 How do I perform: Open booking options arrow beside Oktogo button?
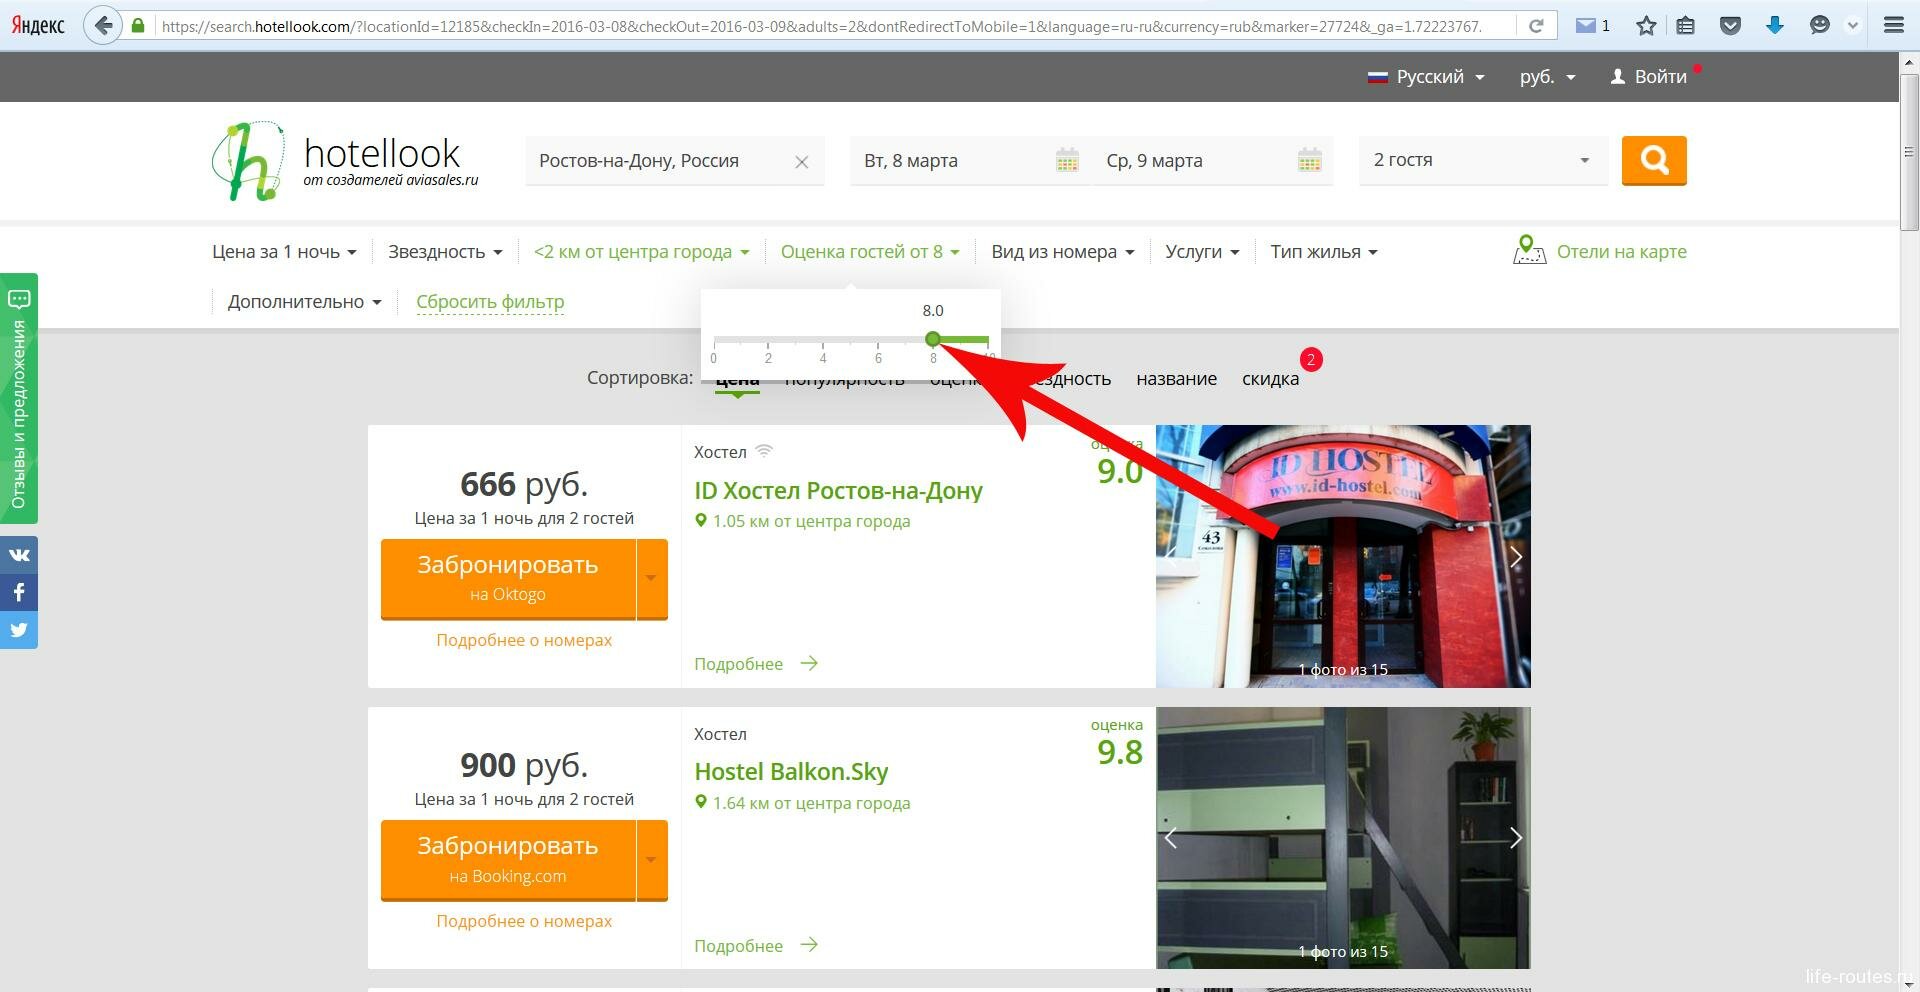coord(652,578)
